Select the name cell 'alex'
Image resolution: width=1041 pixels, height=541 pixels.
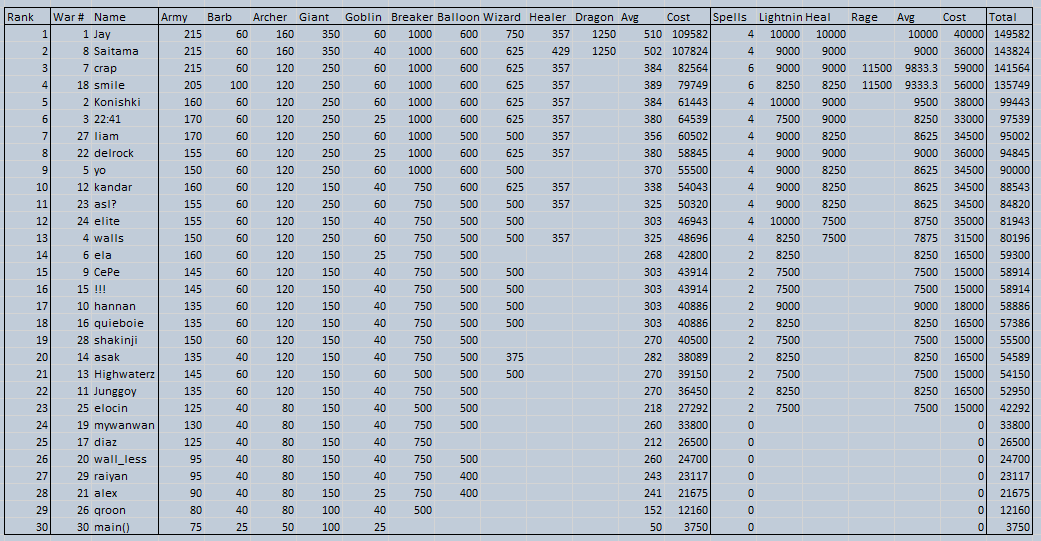click(105, 493)
